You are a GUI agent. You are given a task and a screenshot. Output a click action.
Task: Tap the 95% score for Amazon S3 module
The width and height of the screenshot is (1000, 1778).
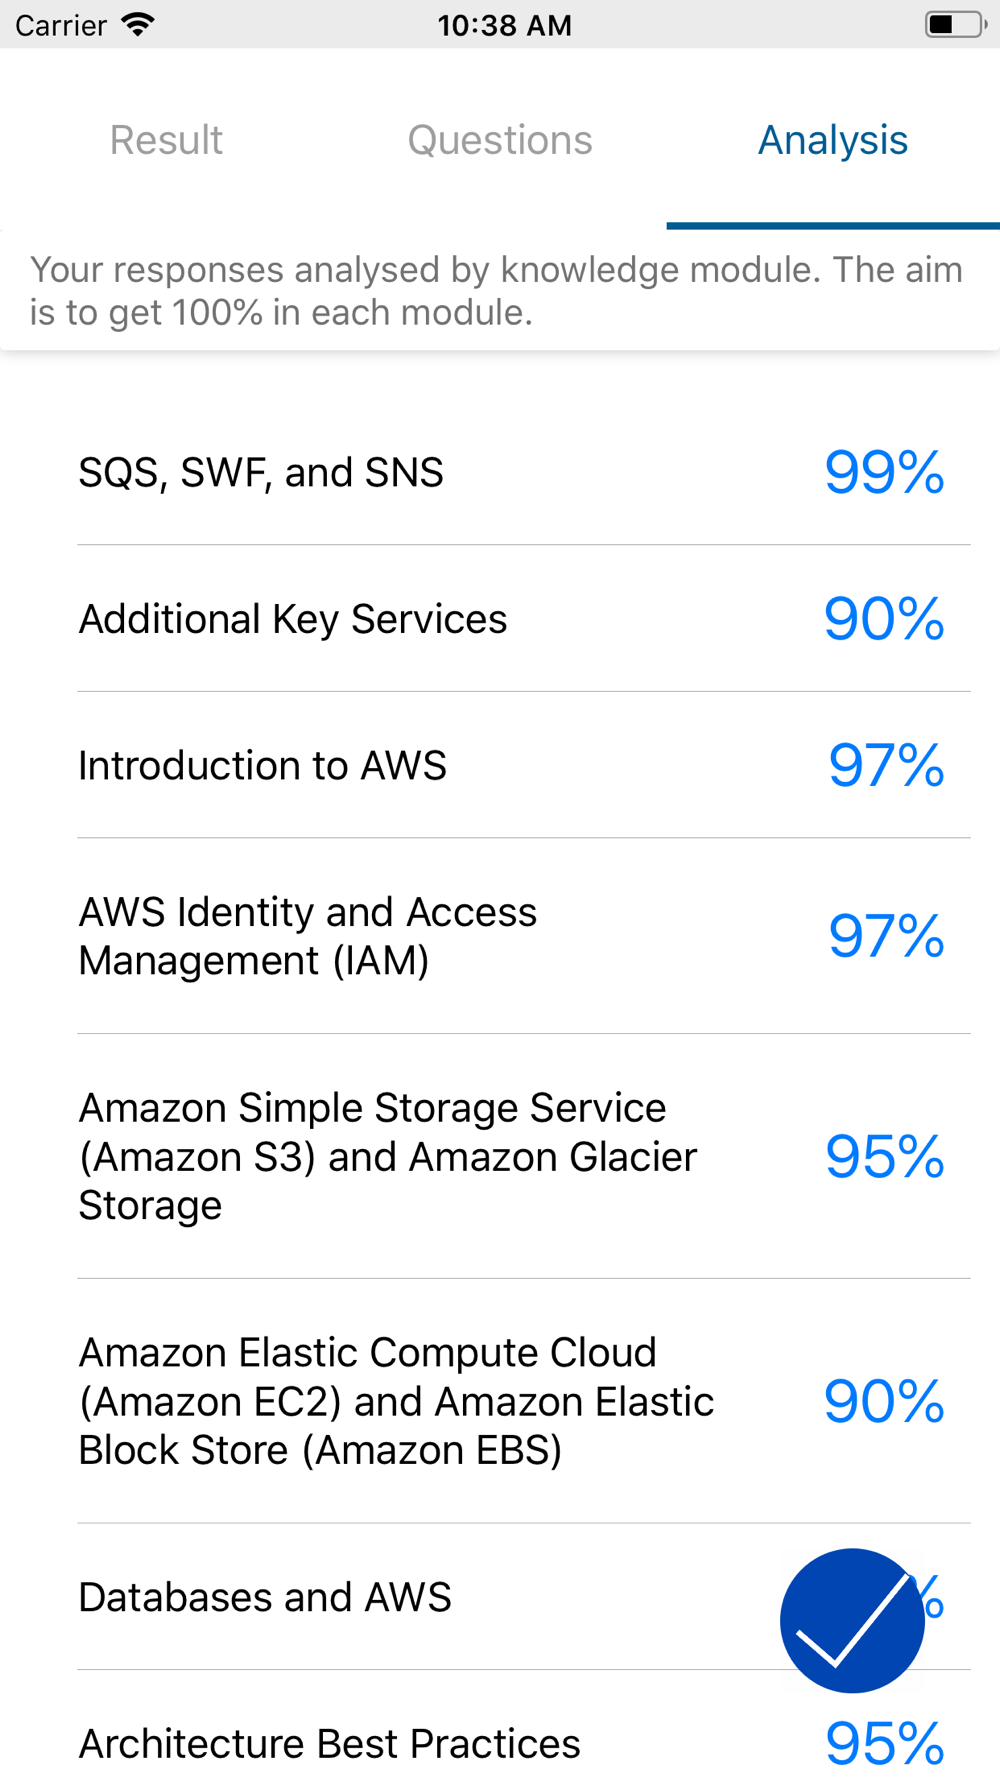coord(884,1156)
